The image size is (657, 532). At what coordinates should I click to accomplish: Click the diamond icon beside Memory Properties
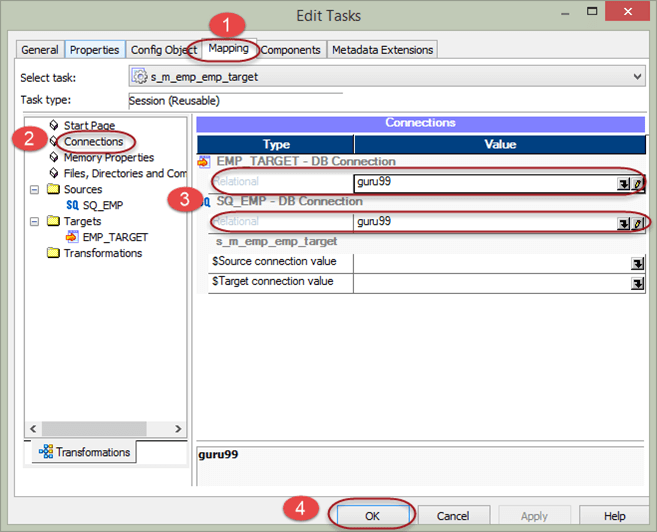point(54,158)
